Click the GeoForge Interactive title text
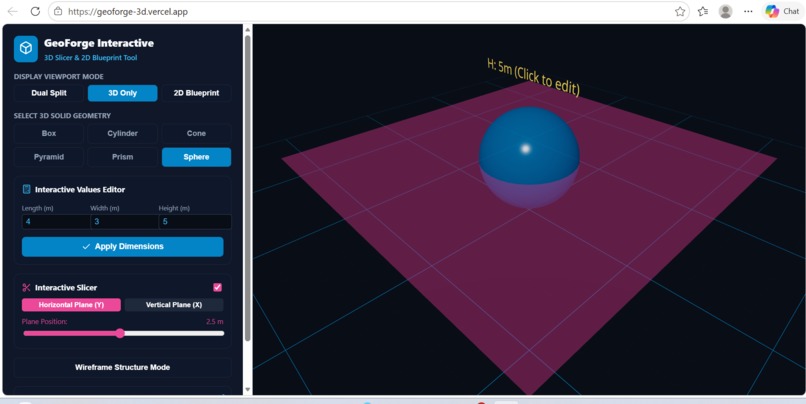The image size is (806, 404). point(99,43)
